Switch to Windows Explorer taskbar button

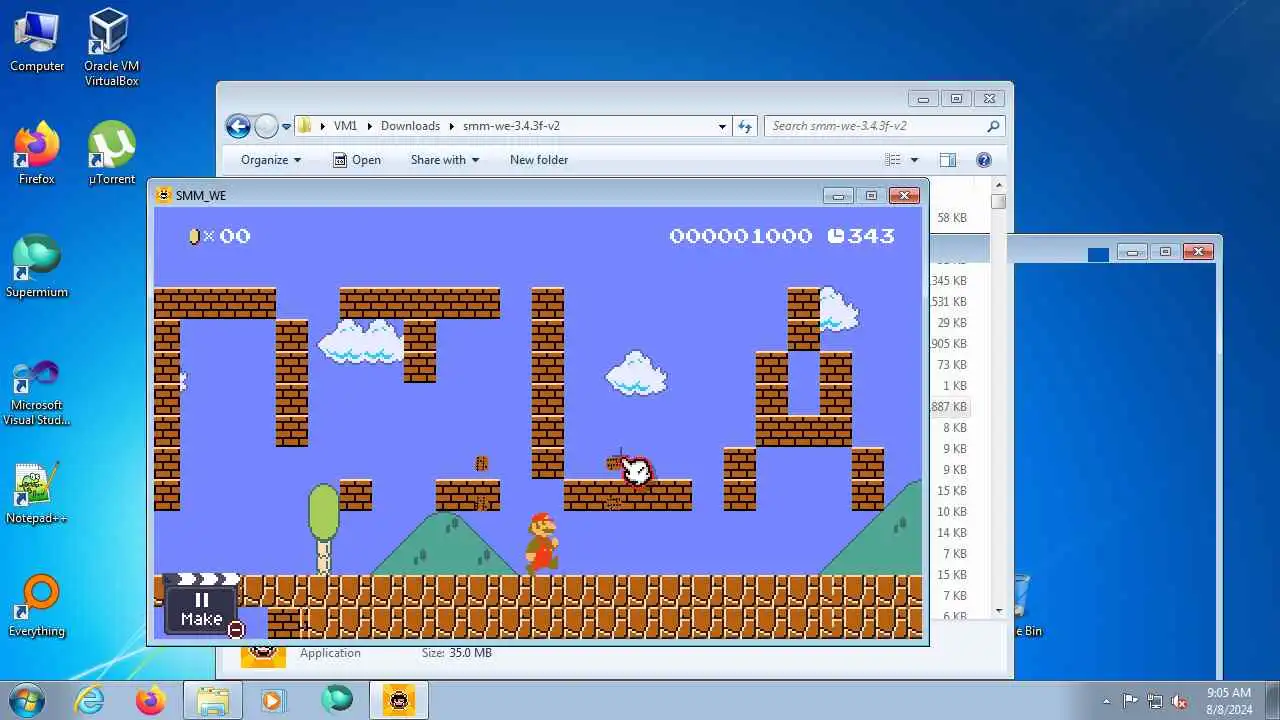[214, 700]
